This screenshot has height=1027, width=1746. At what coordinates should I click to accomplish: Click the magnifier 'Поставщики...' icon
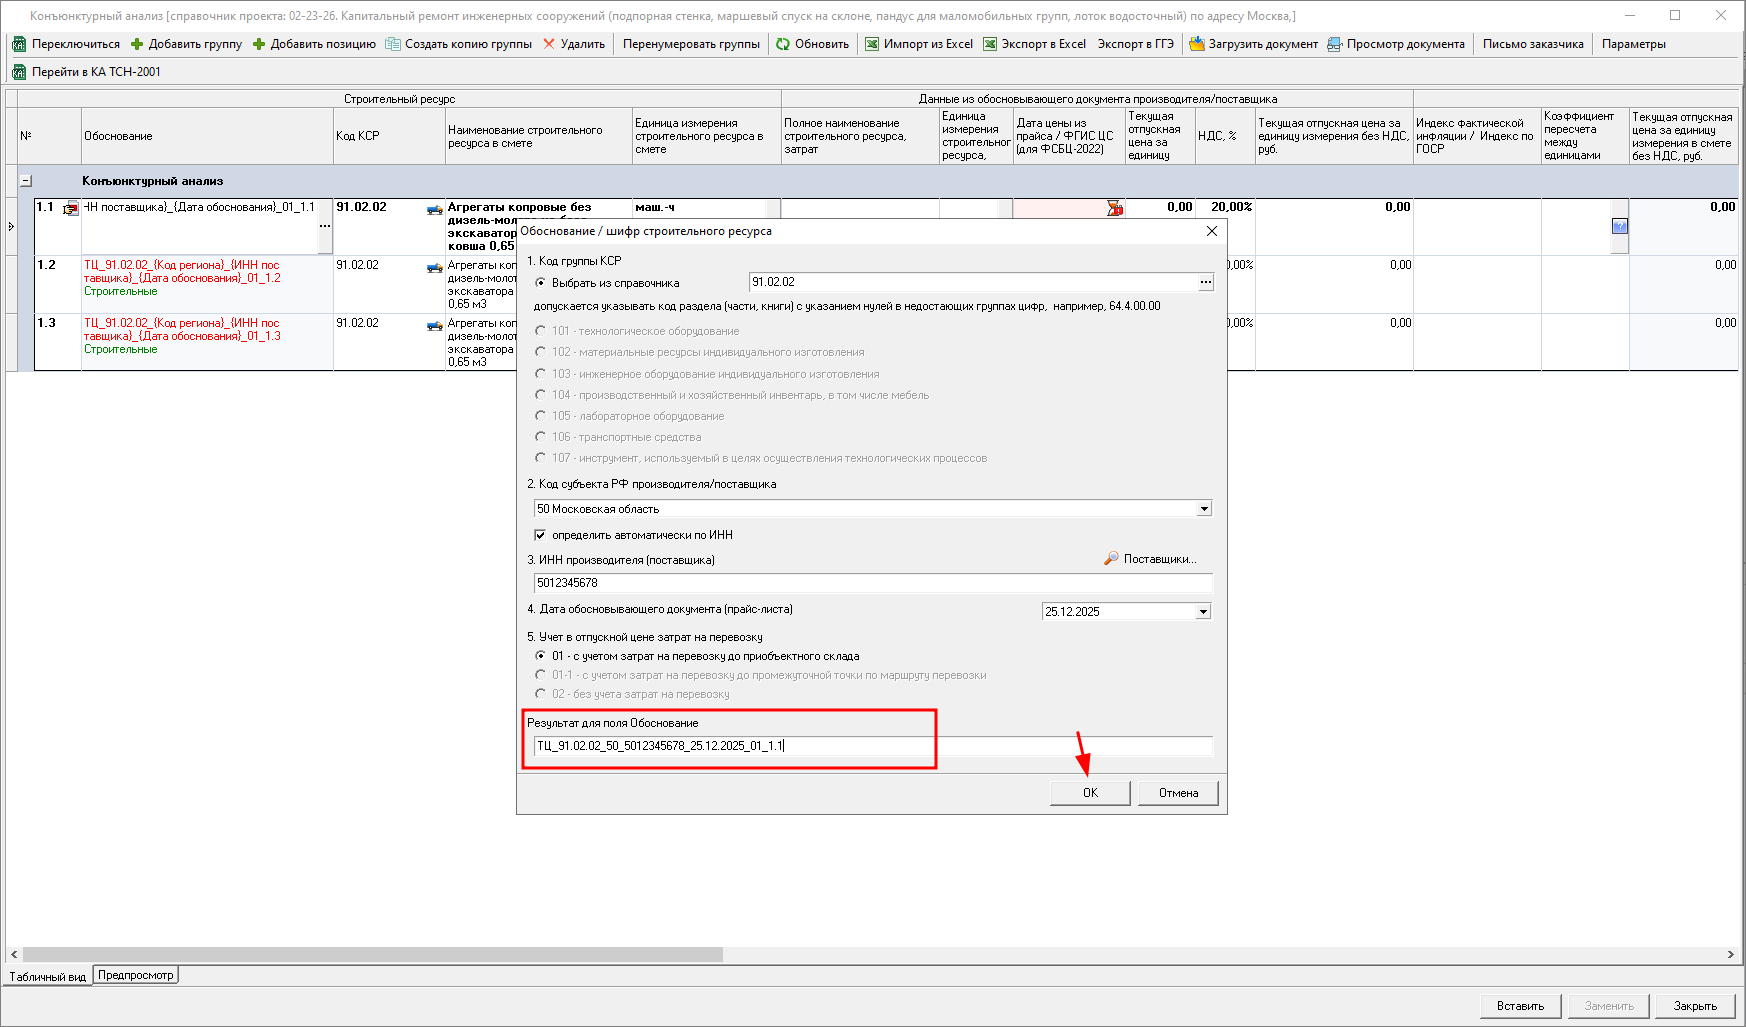pyautogui.click(x=1111, y=559)
